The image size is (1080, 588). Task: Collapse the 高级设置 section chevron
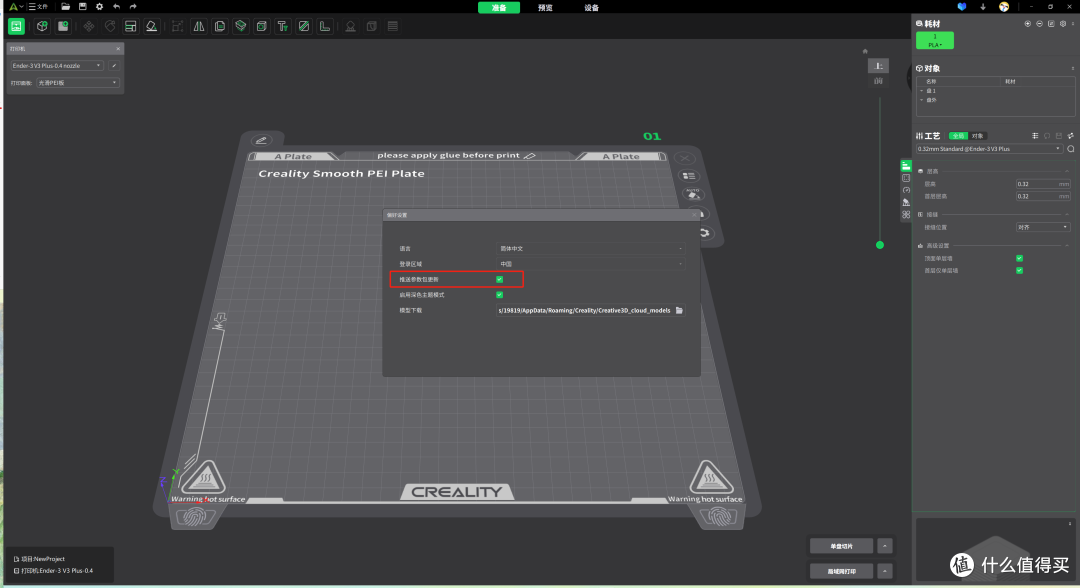1067,246
